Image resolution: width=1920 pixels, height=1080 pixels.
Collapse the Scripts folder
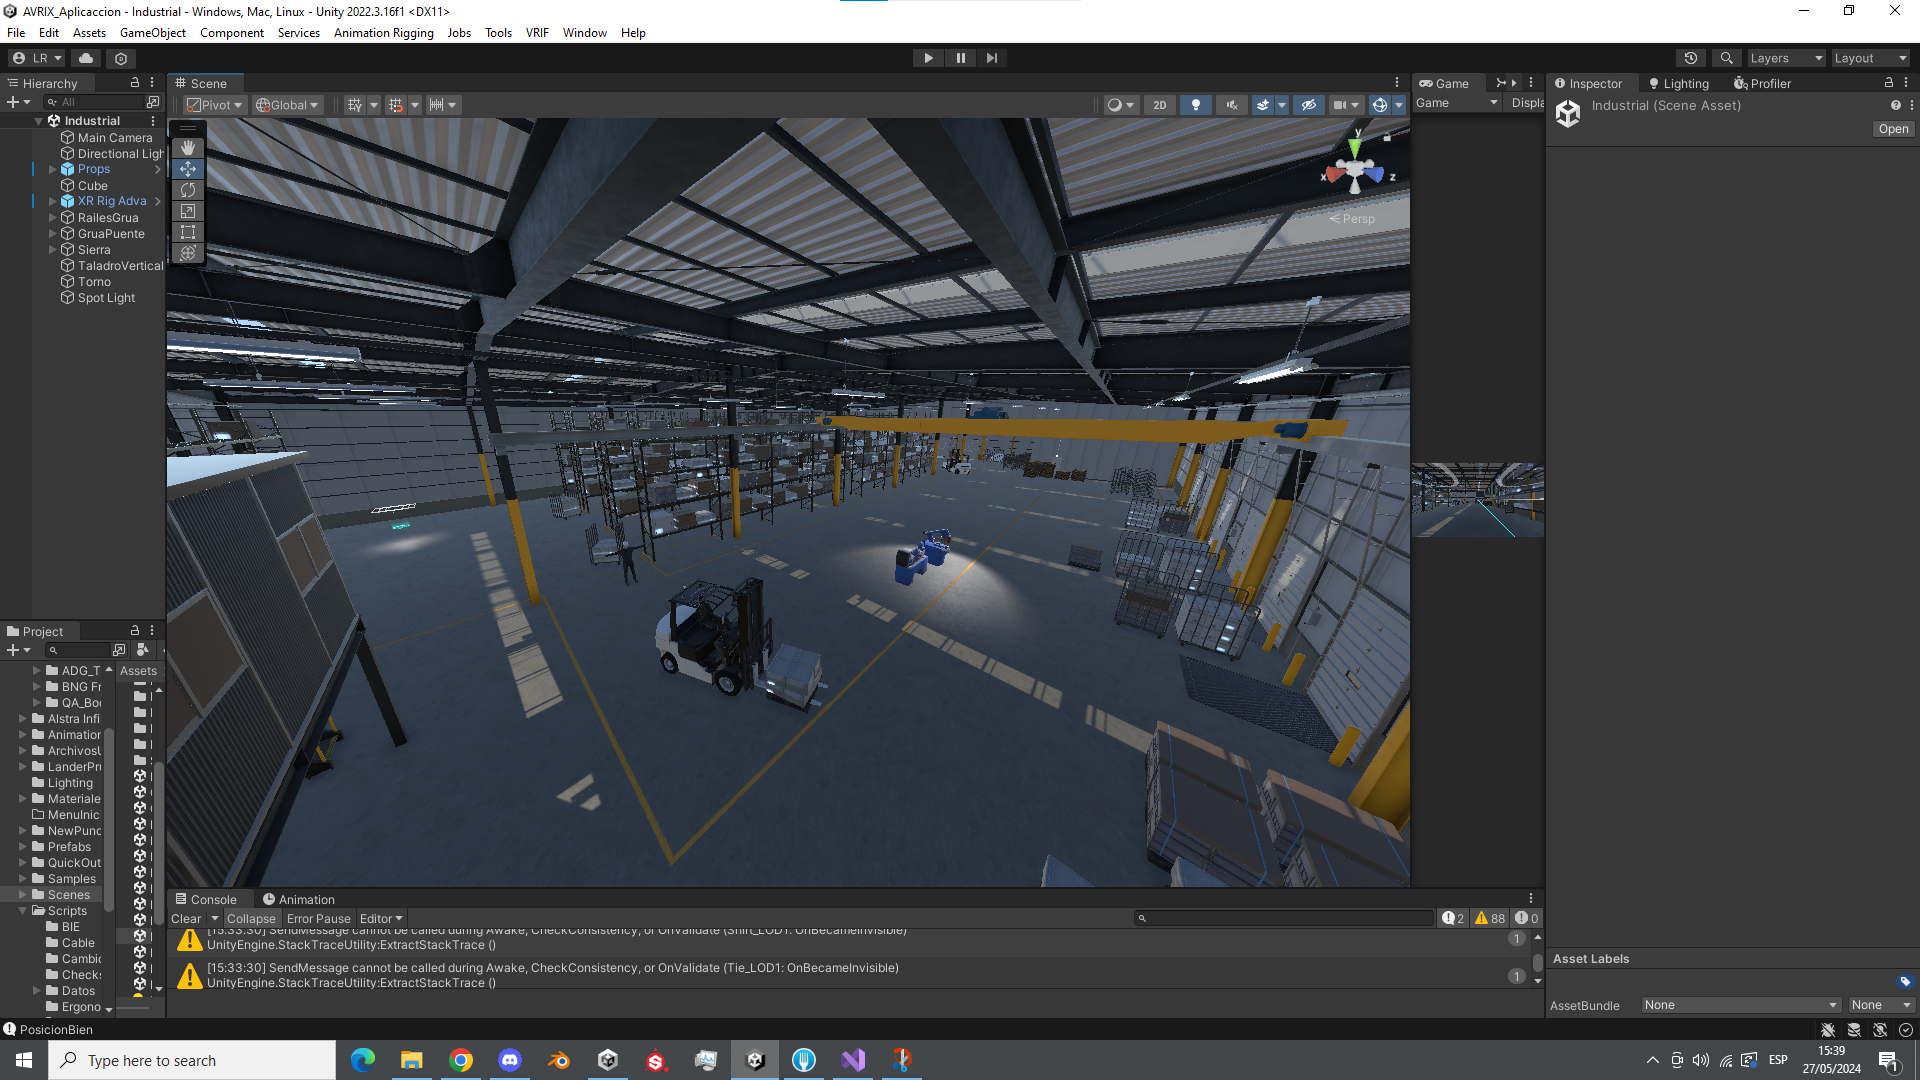tap(22, 911)
